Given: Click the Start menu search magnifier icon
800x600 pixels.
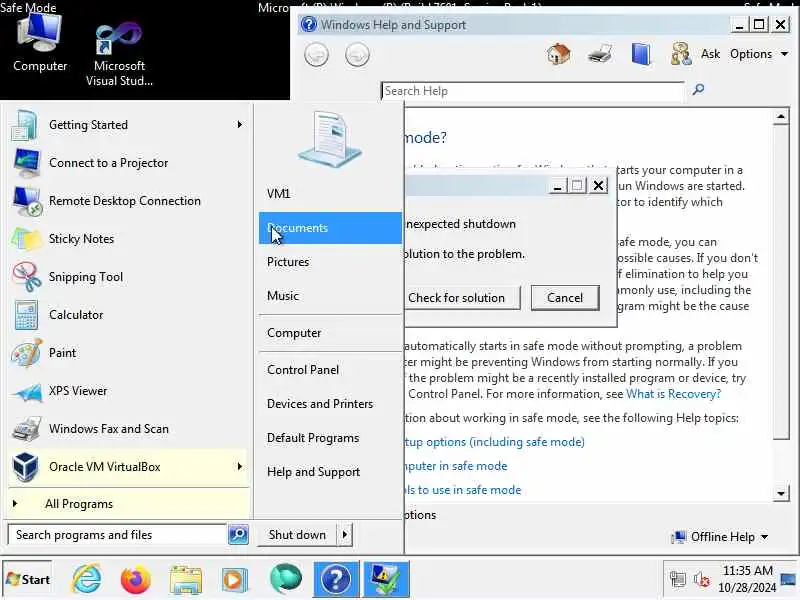Looking at the screenshot, I should point(238,535).
